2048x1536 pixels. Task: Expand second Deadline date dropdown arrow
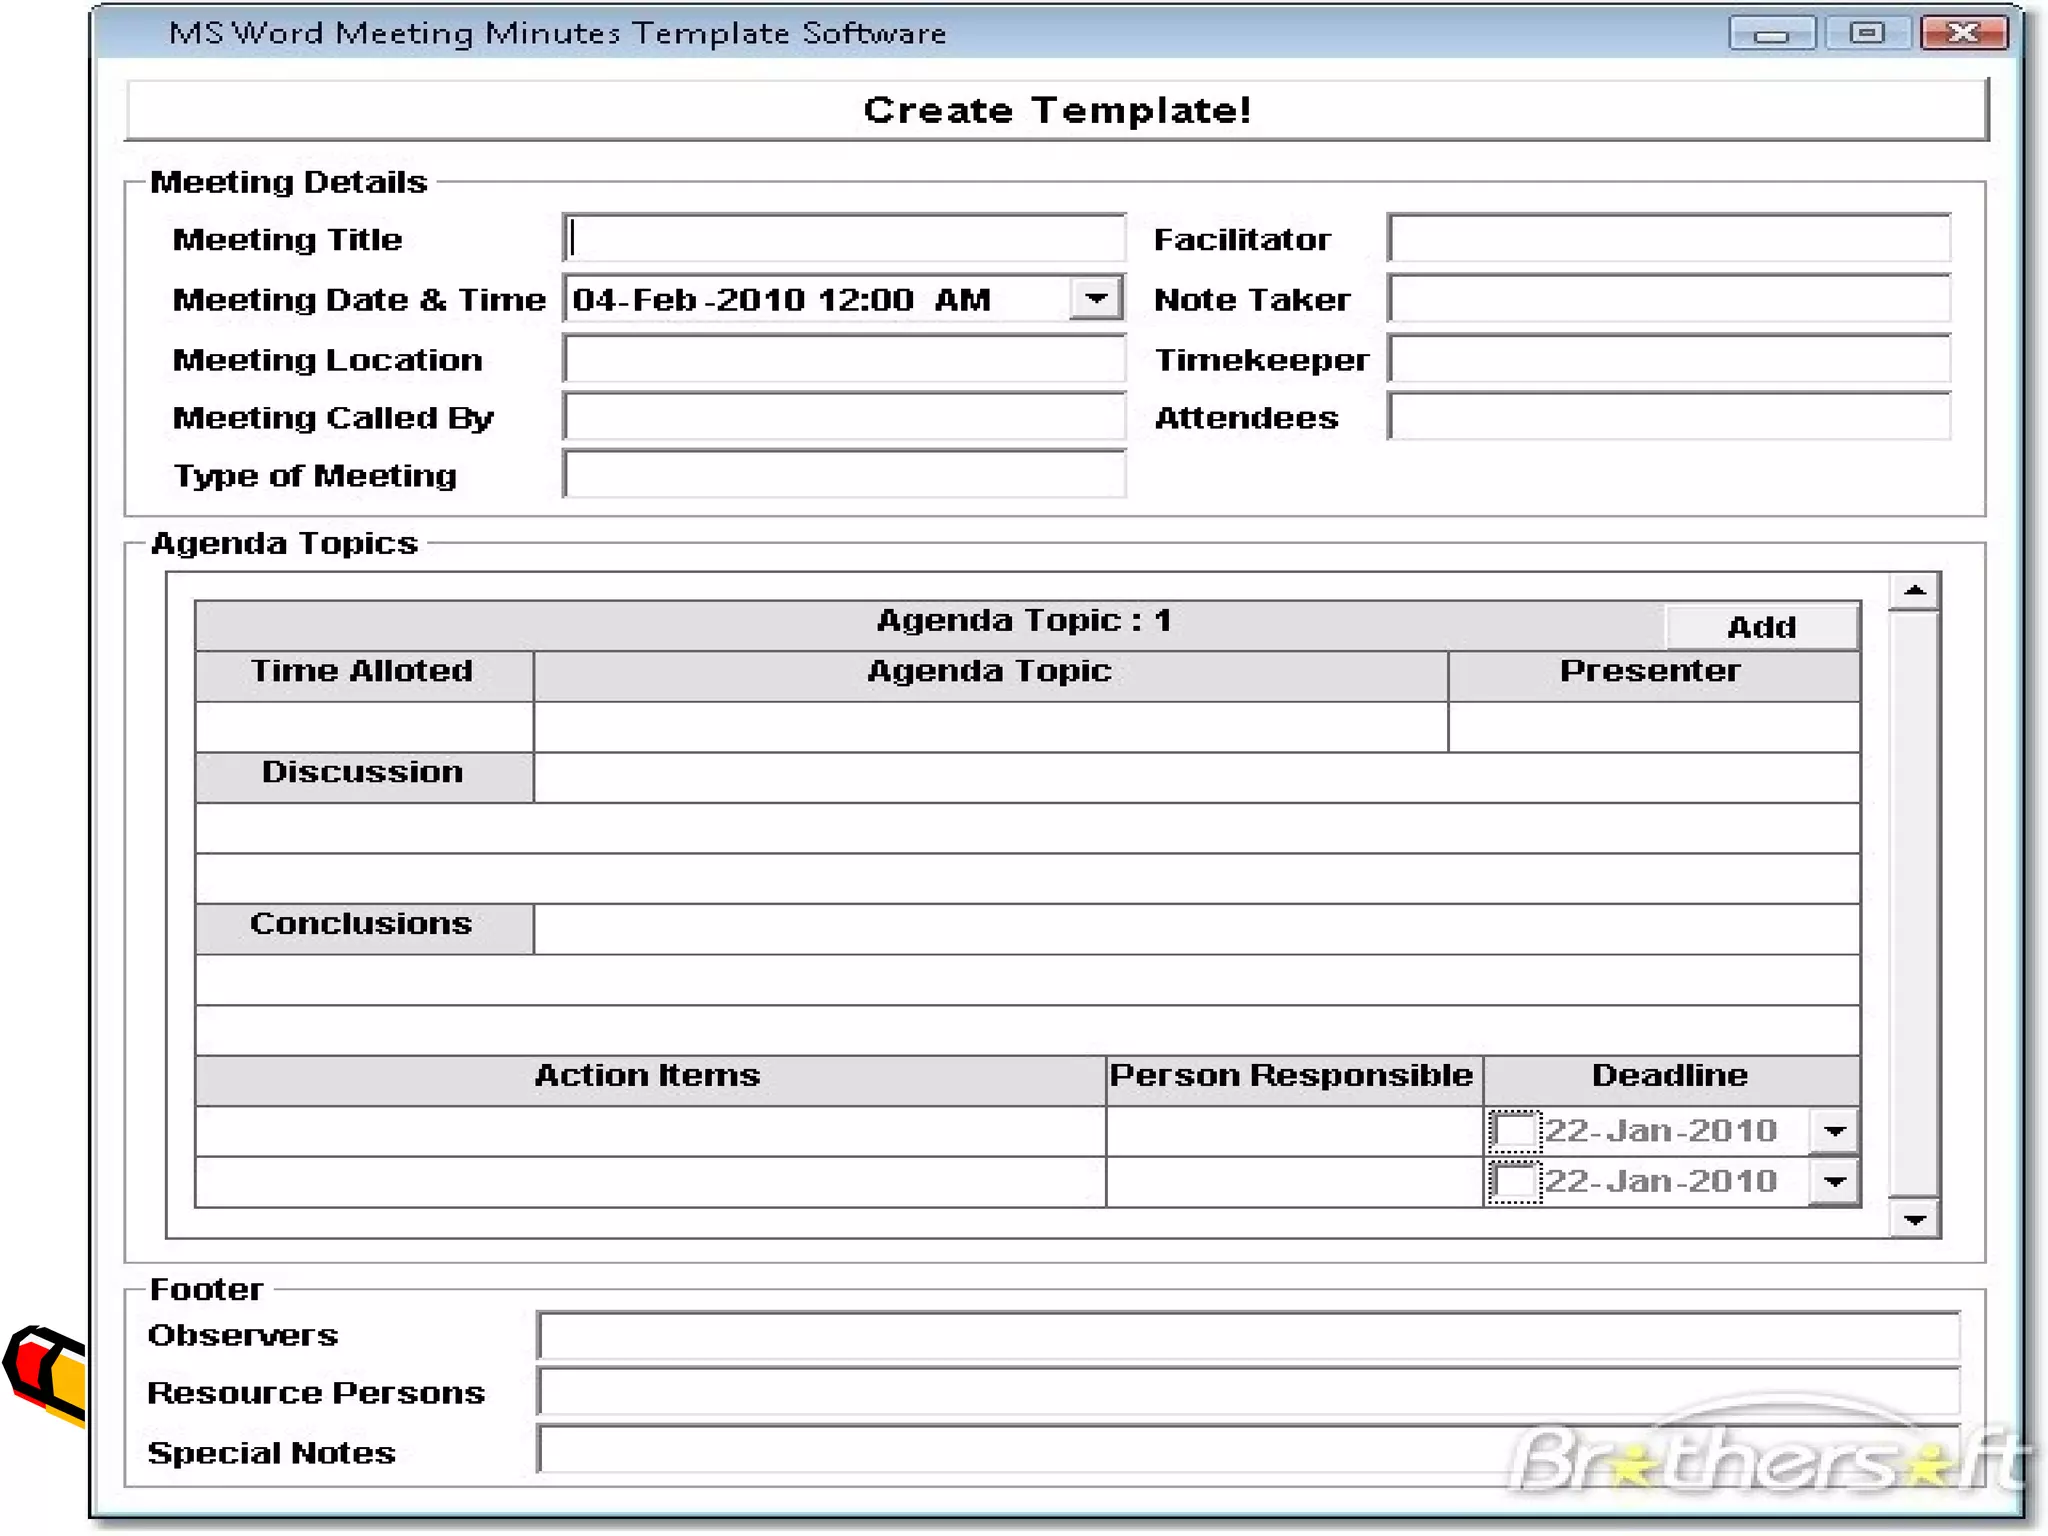tap(1834, 1182)
